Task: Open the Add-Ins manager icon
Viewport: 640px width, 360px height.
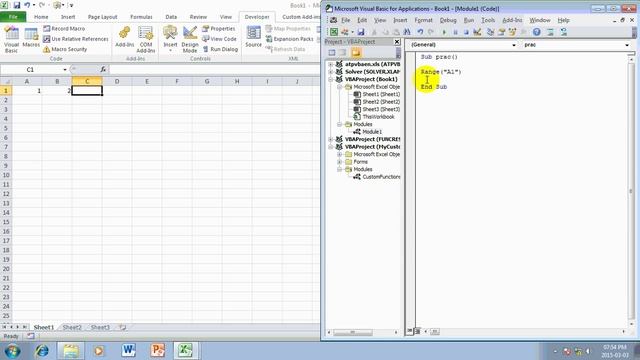Action: tap(124, 37)
